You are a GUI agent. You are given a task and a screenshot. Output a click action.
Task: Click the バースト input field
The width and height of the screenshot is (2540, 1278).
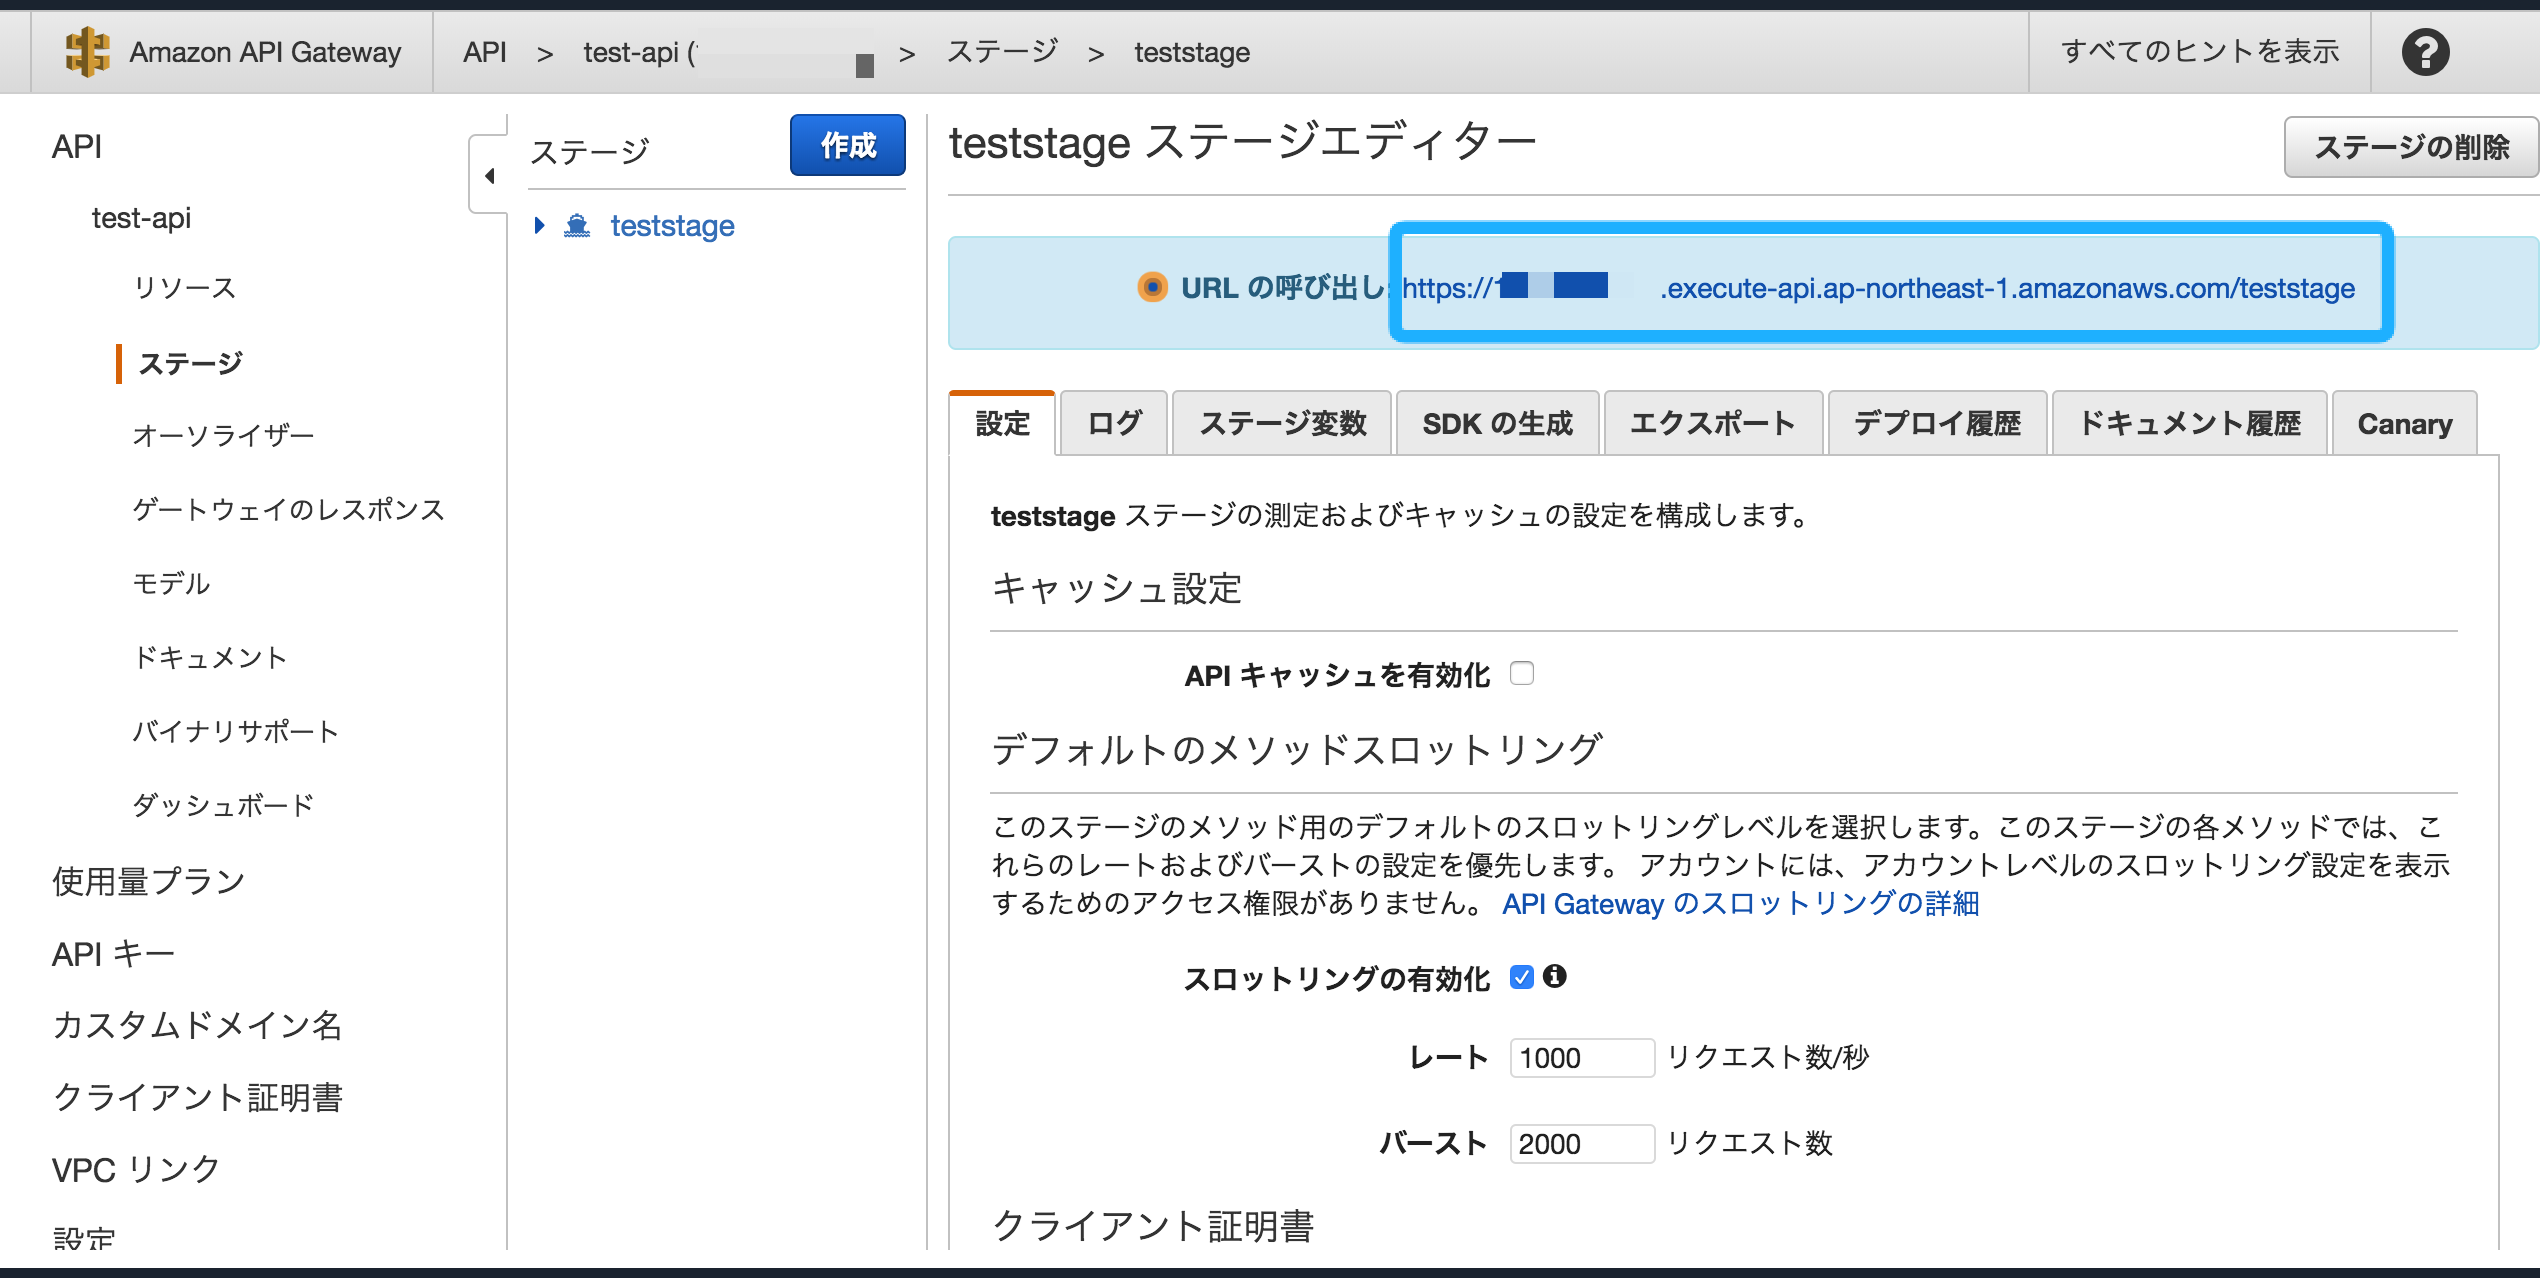point(1581,1144)
